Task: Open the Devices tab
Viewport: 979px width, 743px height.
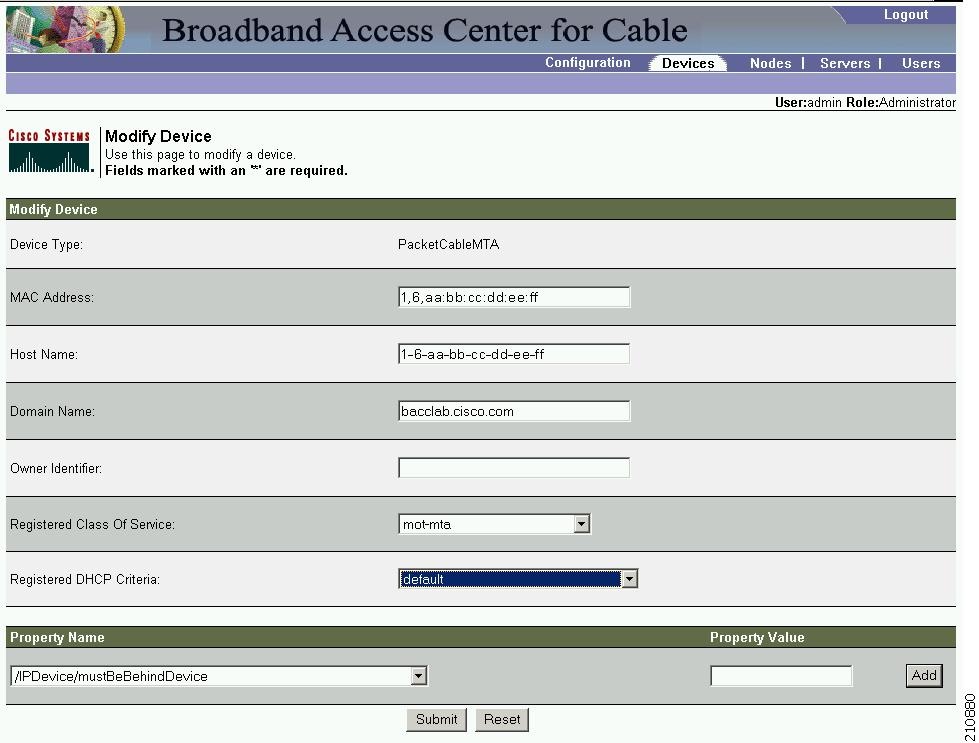Action: pyautogui.click(x=687, y=62)
